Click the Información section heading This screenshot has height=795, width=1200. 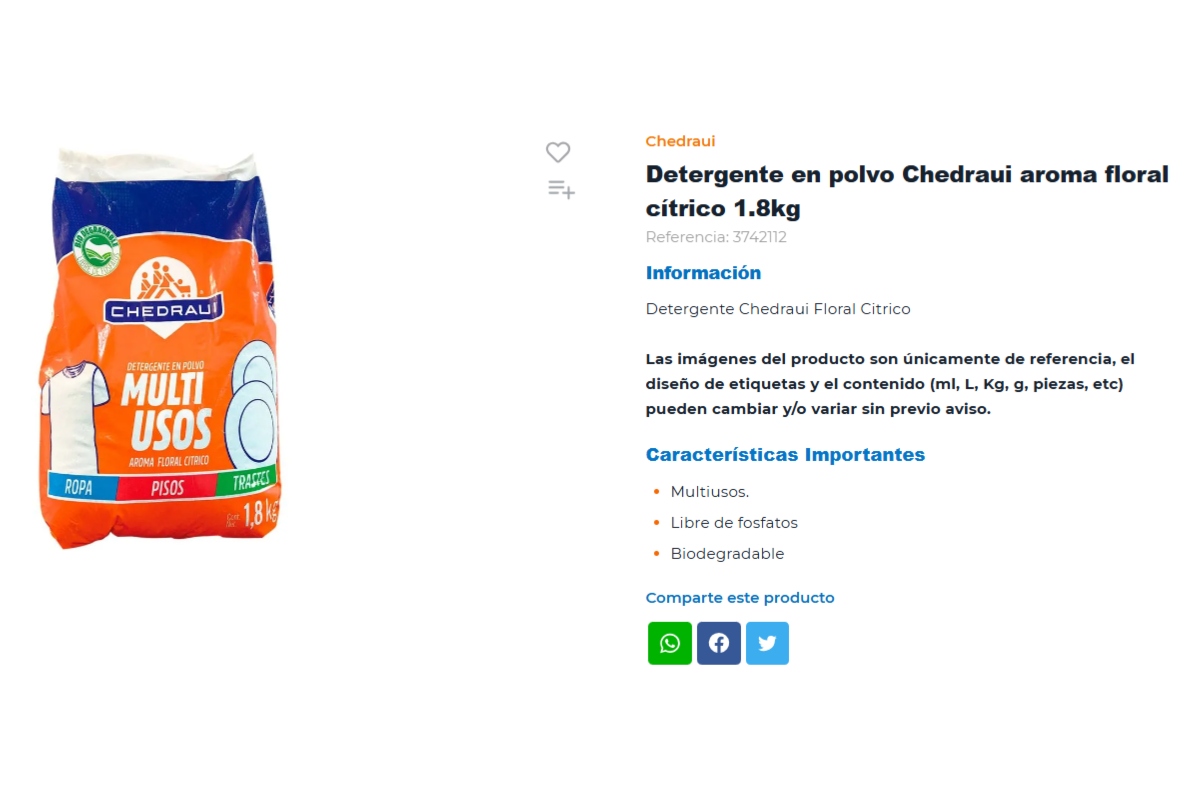tap(703, 273)
